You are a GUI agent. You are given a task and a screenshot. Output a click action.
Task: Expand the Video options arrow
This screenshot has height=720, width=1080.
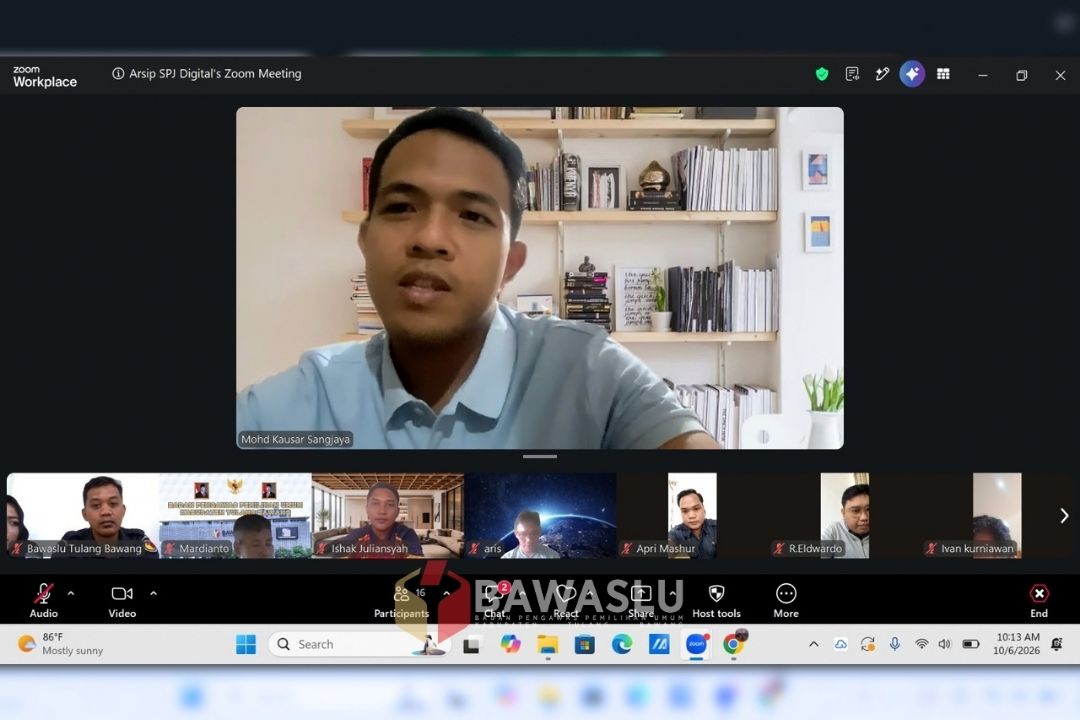[154, 593]
